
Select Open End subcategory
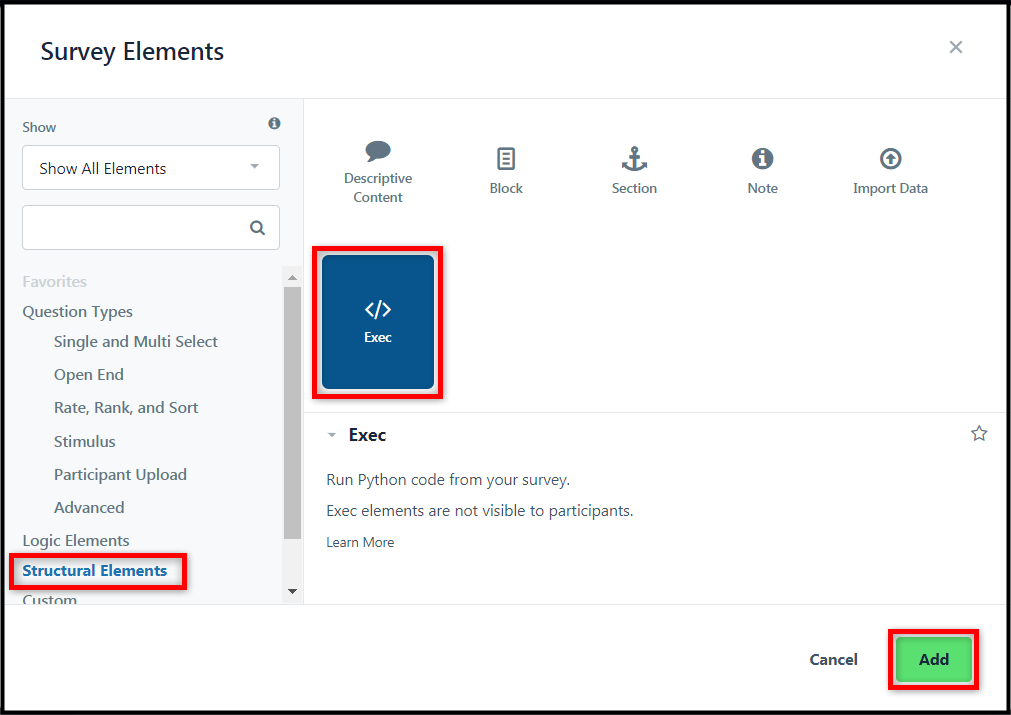[x=88, y=375]
